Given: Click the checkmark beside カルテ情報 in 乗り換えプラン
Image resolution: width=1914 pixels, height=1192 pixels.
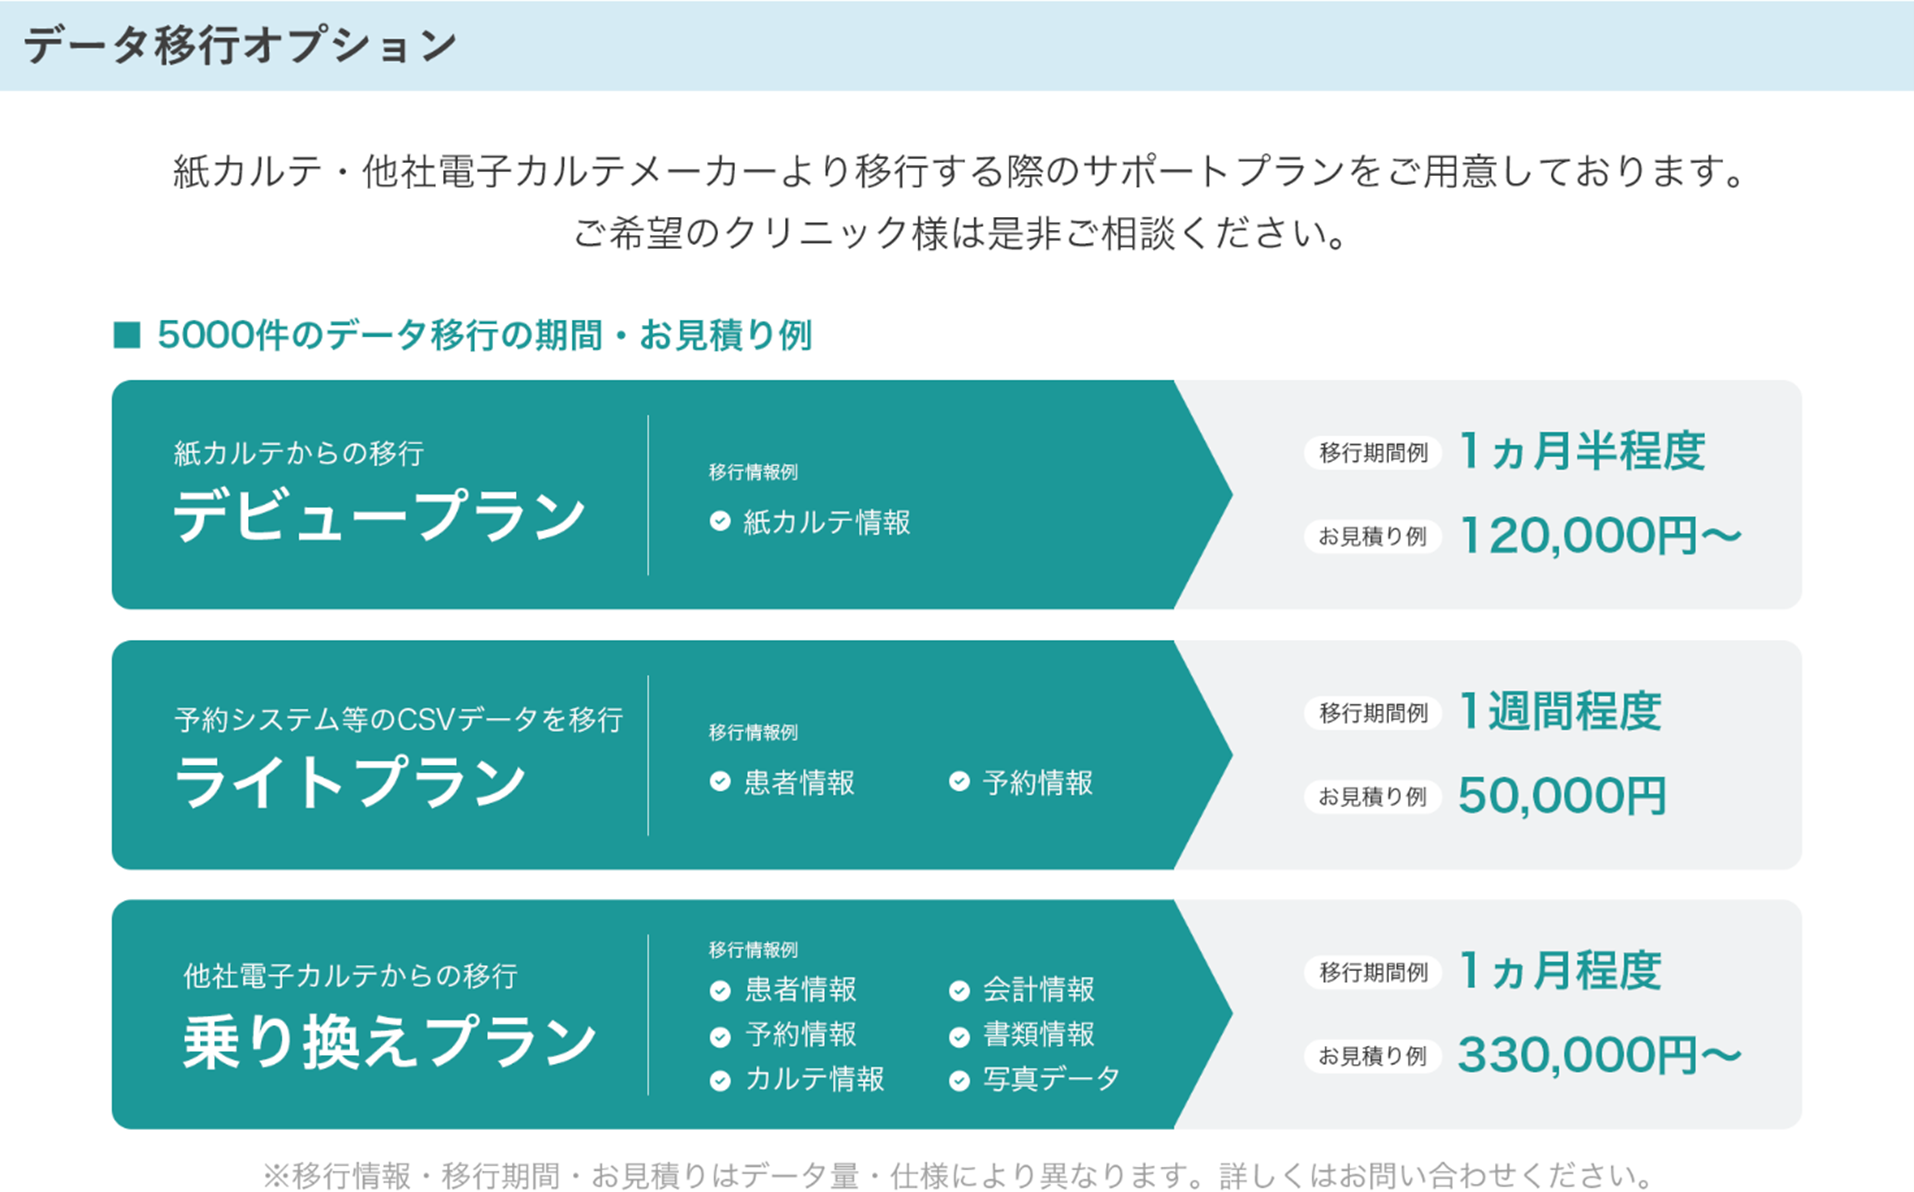Looking at the screenshot, I should click(x=720, y=1081).
